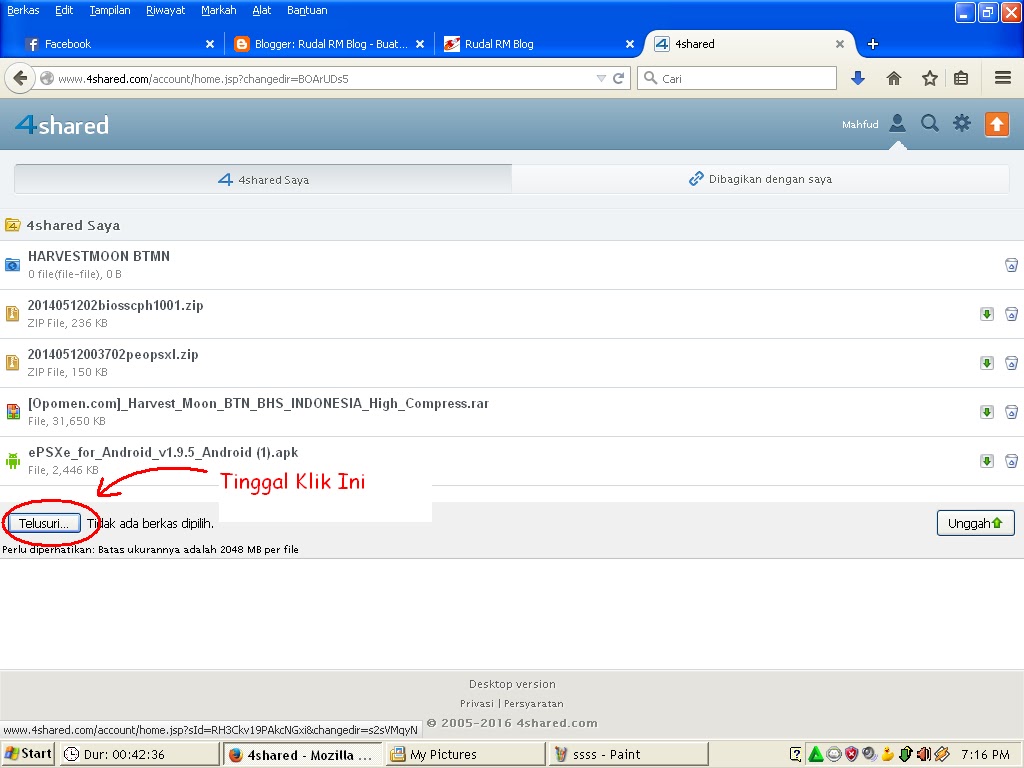Viewport: 1024px width, 768px height.
Task: Go to Firefox home page icon
Action: click(893, 78)
